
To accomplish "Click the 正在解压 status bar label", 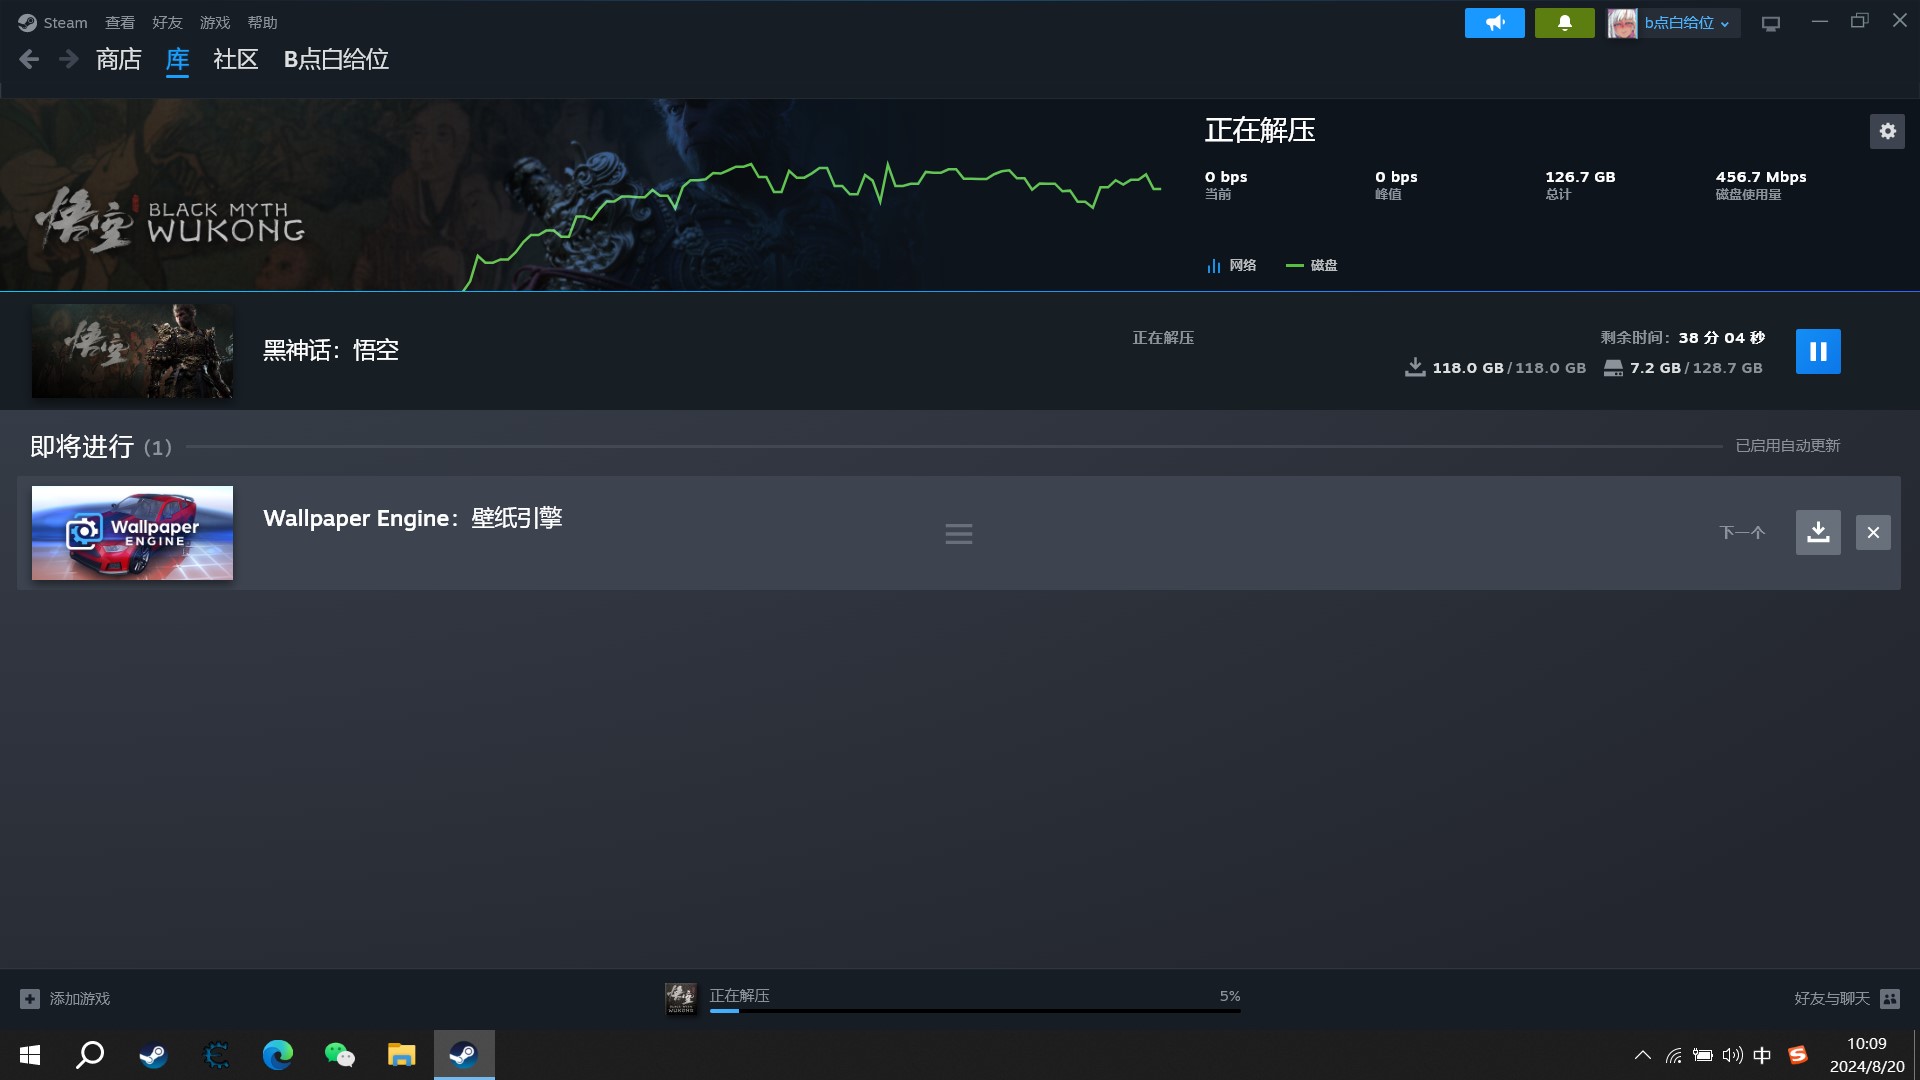I will click(x=740, y=996).
